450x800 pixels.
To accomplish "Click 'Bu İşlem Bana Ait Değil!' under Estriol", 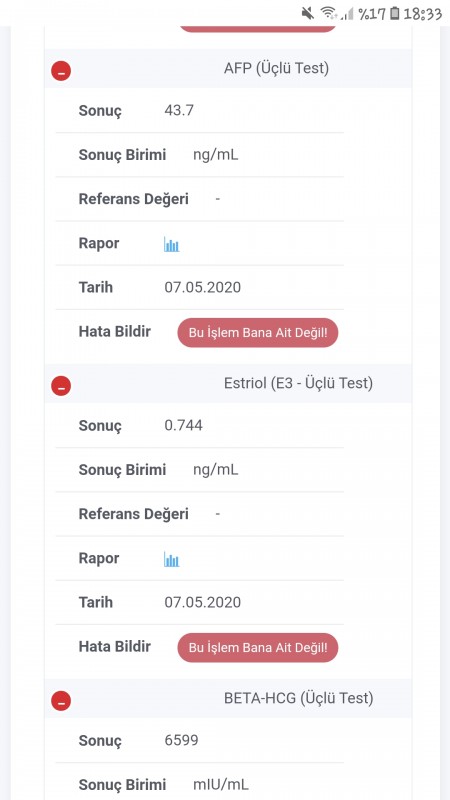I will coord(258,647).
